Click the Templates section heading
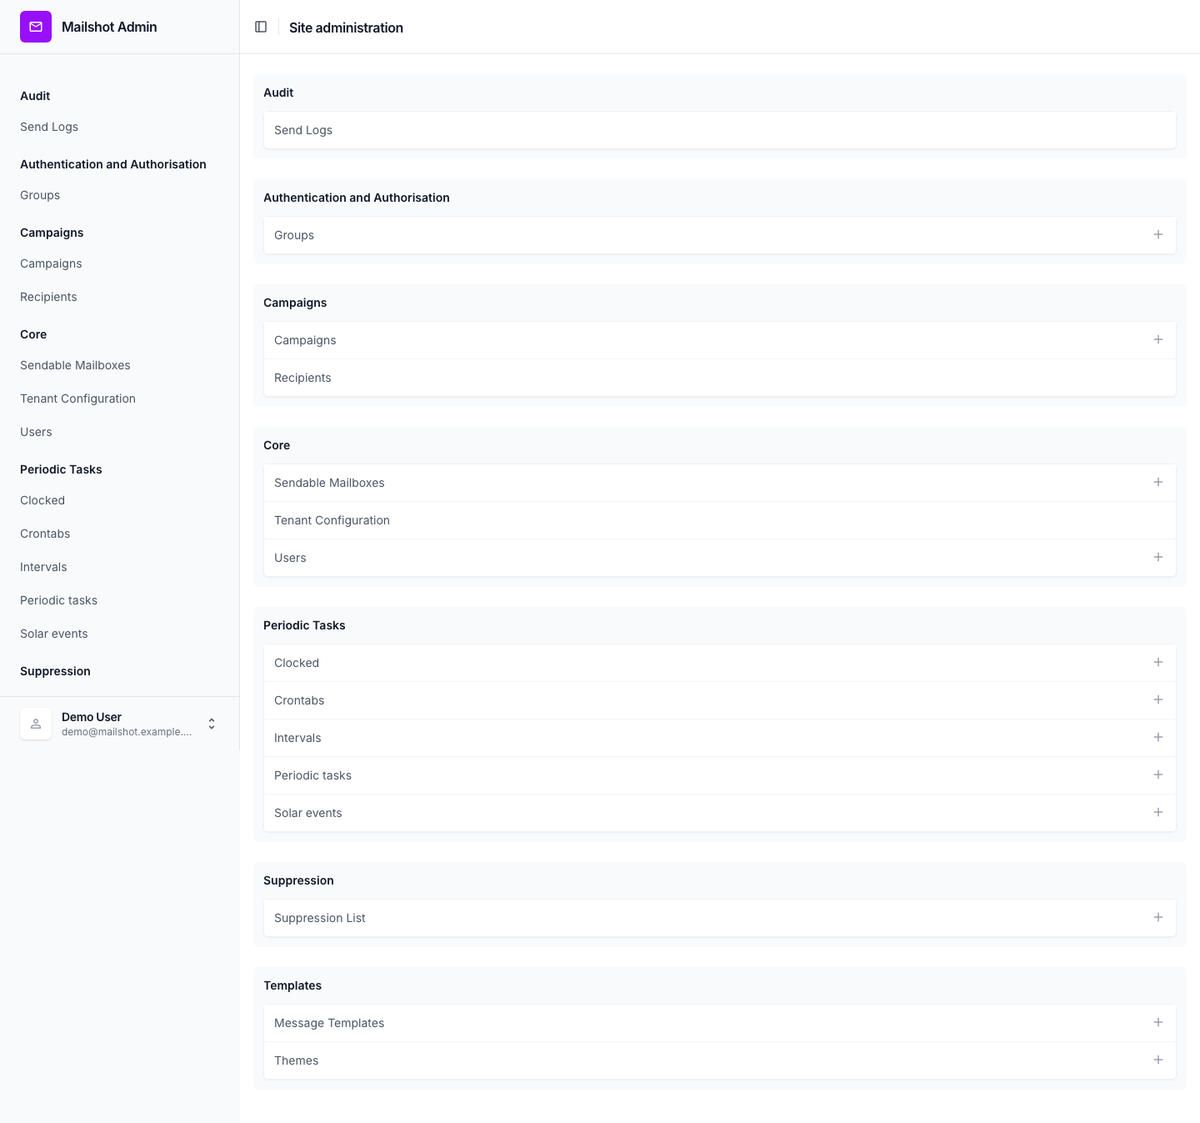The height and width of the screenshot is (1123, 1200). 292,985
